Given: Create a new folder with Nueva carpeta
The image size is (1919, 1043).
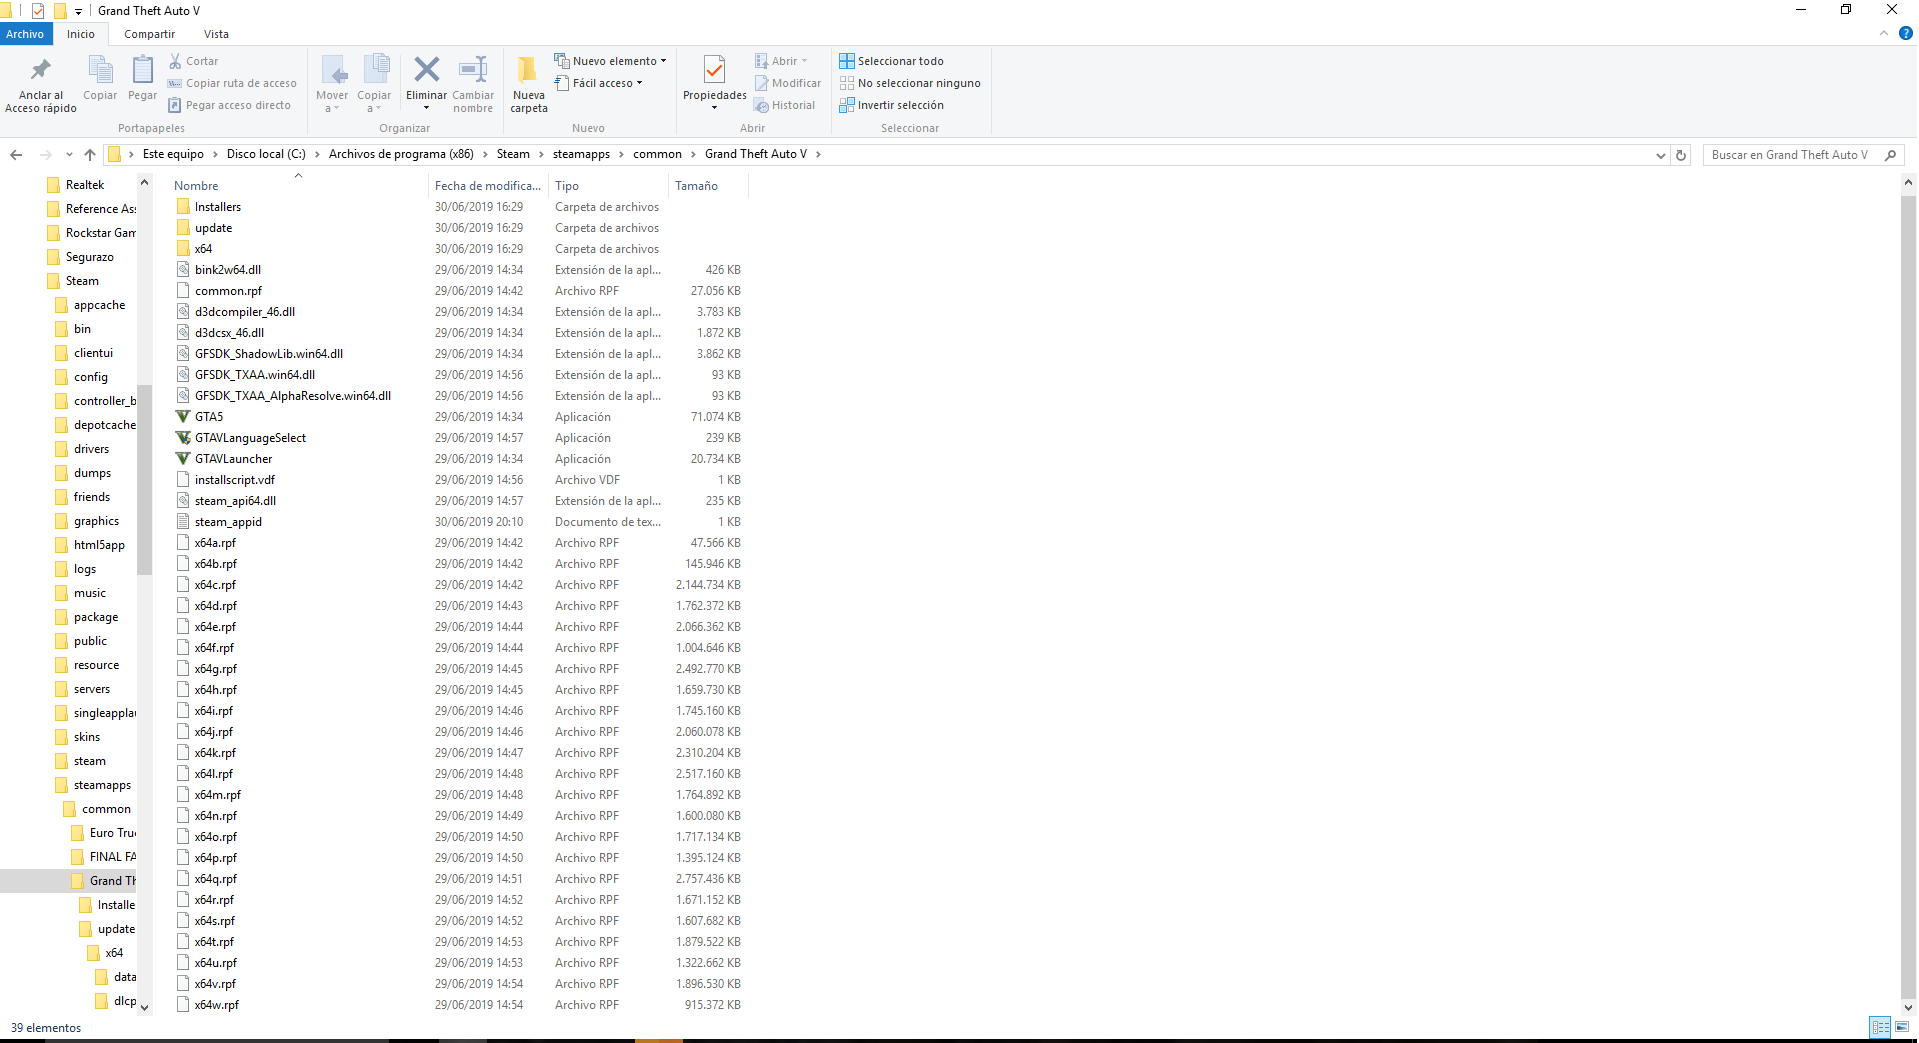Looking at the screenshot, I should coord(529,84).
